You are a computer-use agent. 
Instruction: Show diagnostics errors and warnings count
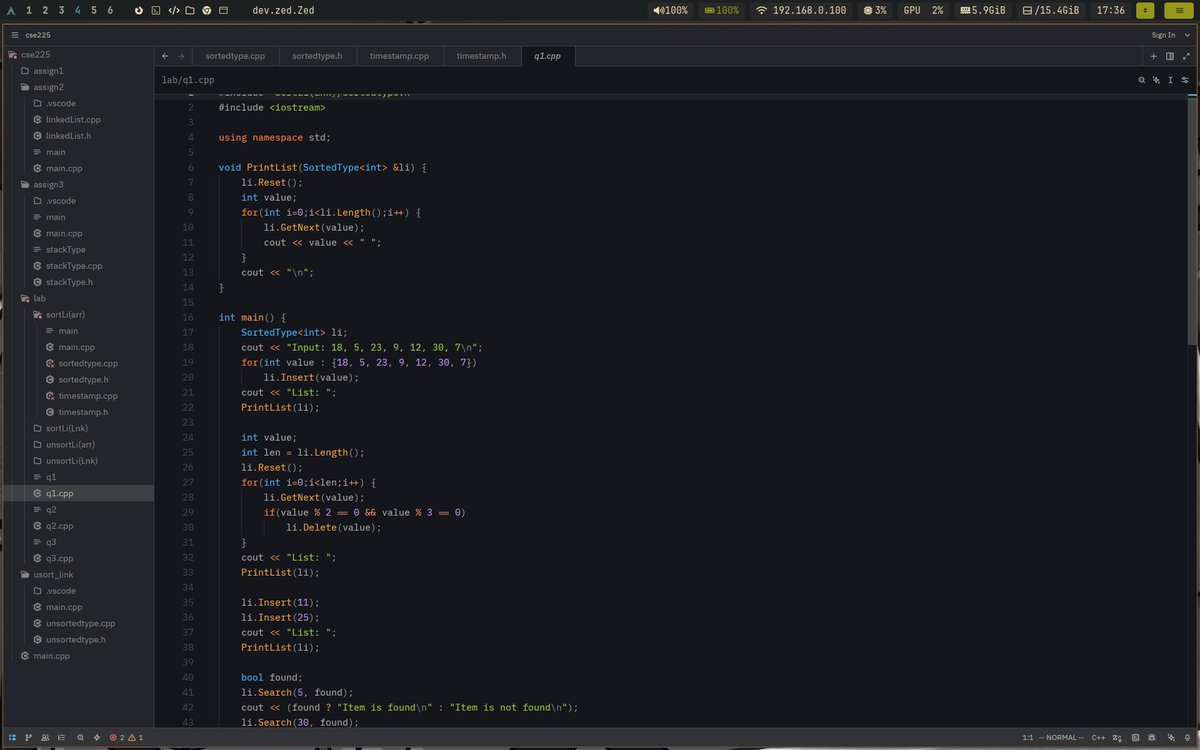(126, 737)
